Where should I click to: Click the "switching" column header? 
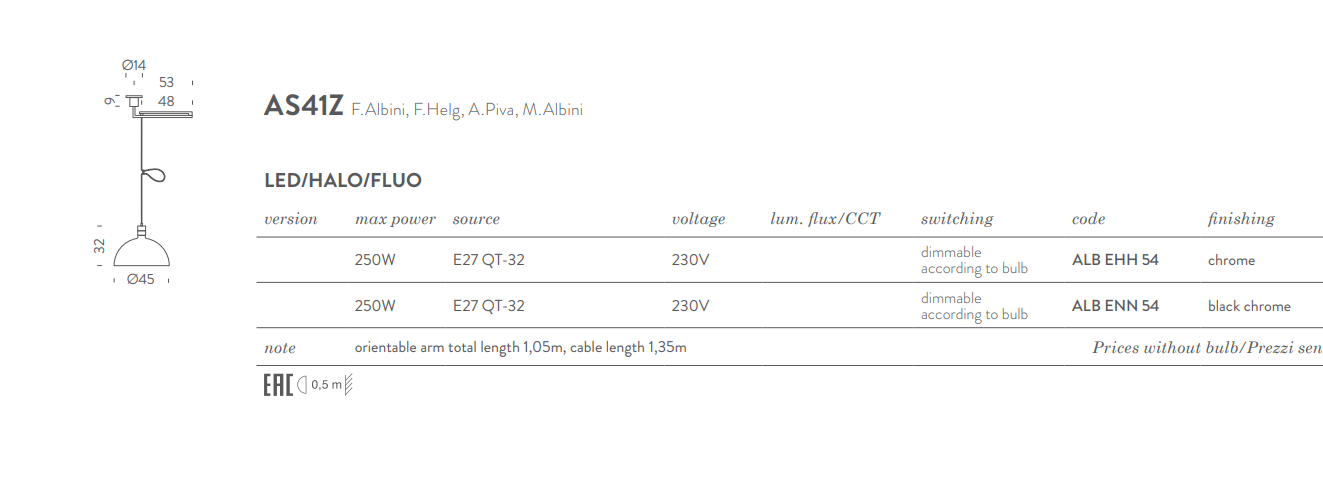[x=956, y=219]
